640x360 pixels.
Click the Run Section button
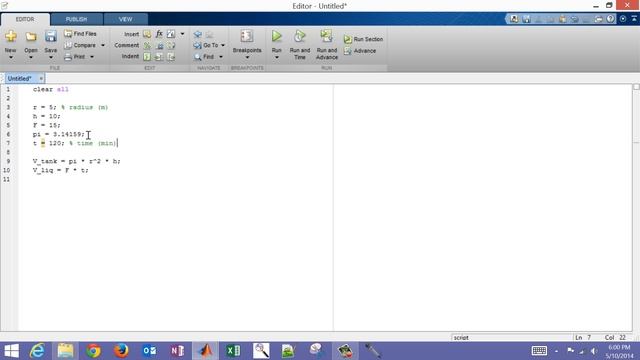[363, 39]
